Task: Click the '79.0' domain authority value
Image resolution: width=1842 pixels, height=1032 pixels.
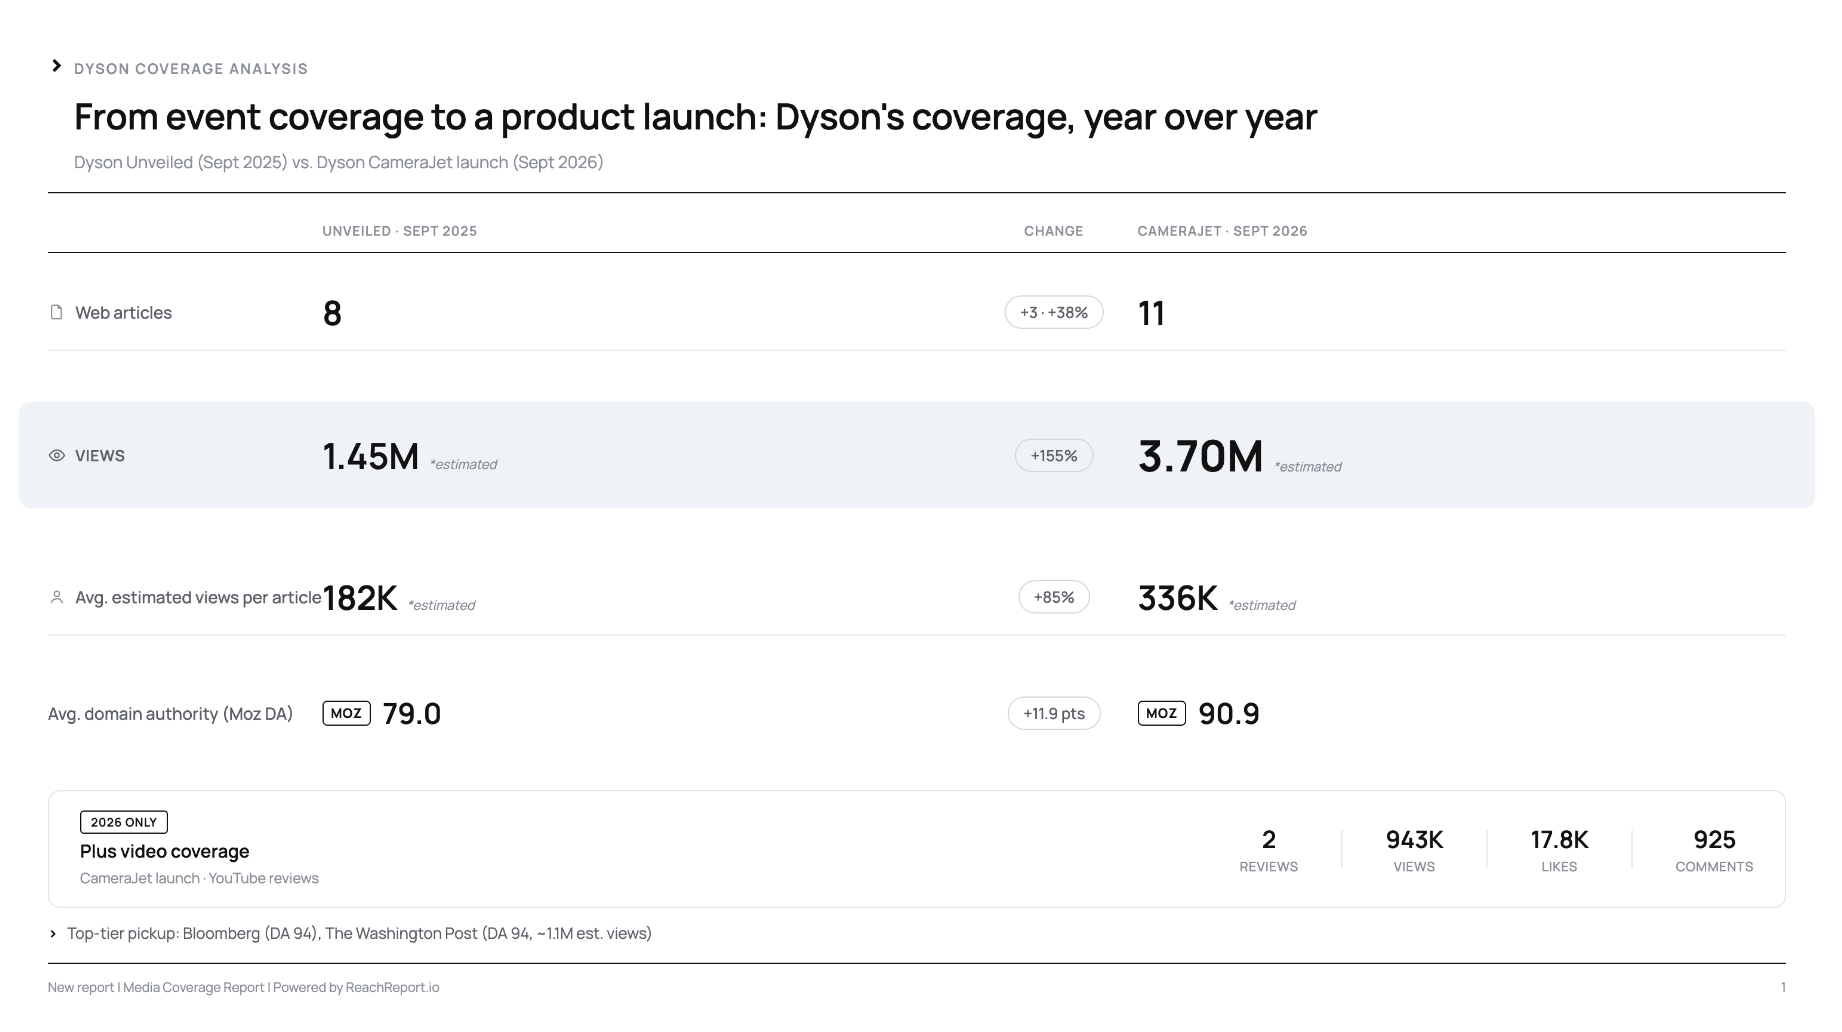Action: point(412,714)
